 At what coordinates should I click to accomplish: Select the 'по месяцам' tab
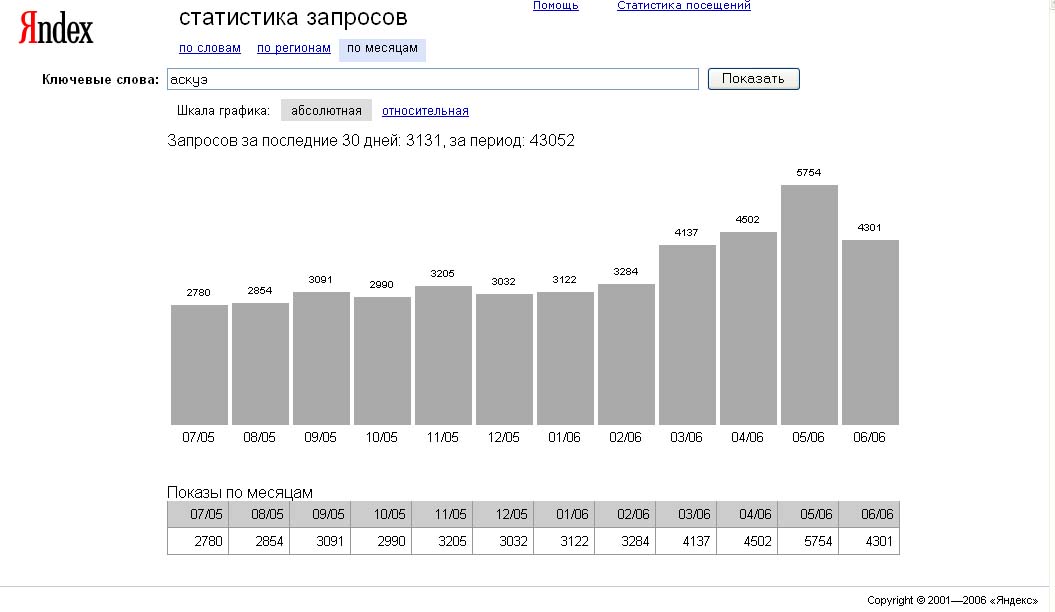pos(382,48)
